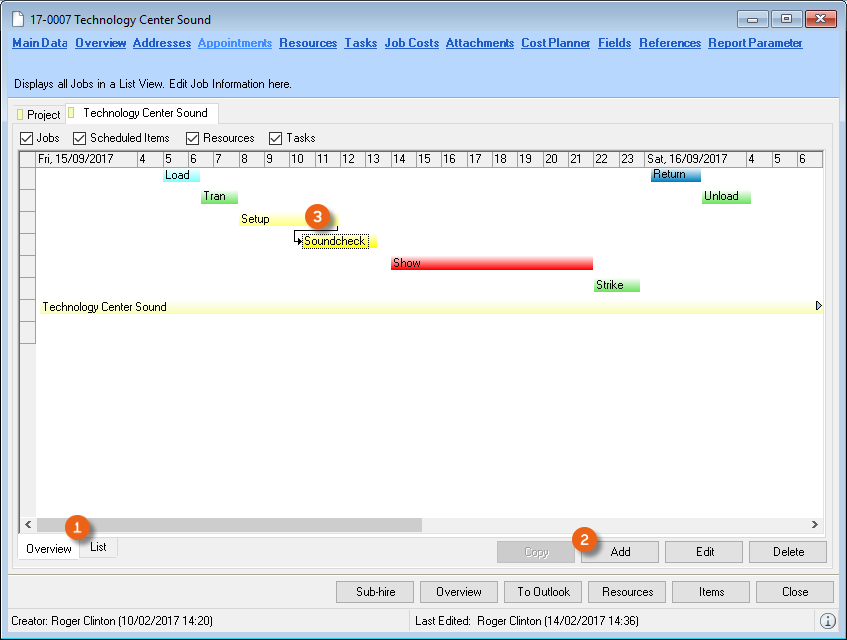Screen dimensions: 847x640
Task: Select the red Show bar in timeline
Action: [491, 263]
